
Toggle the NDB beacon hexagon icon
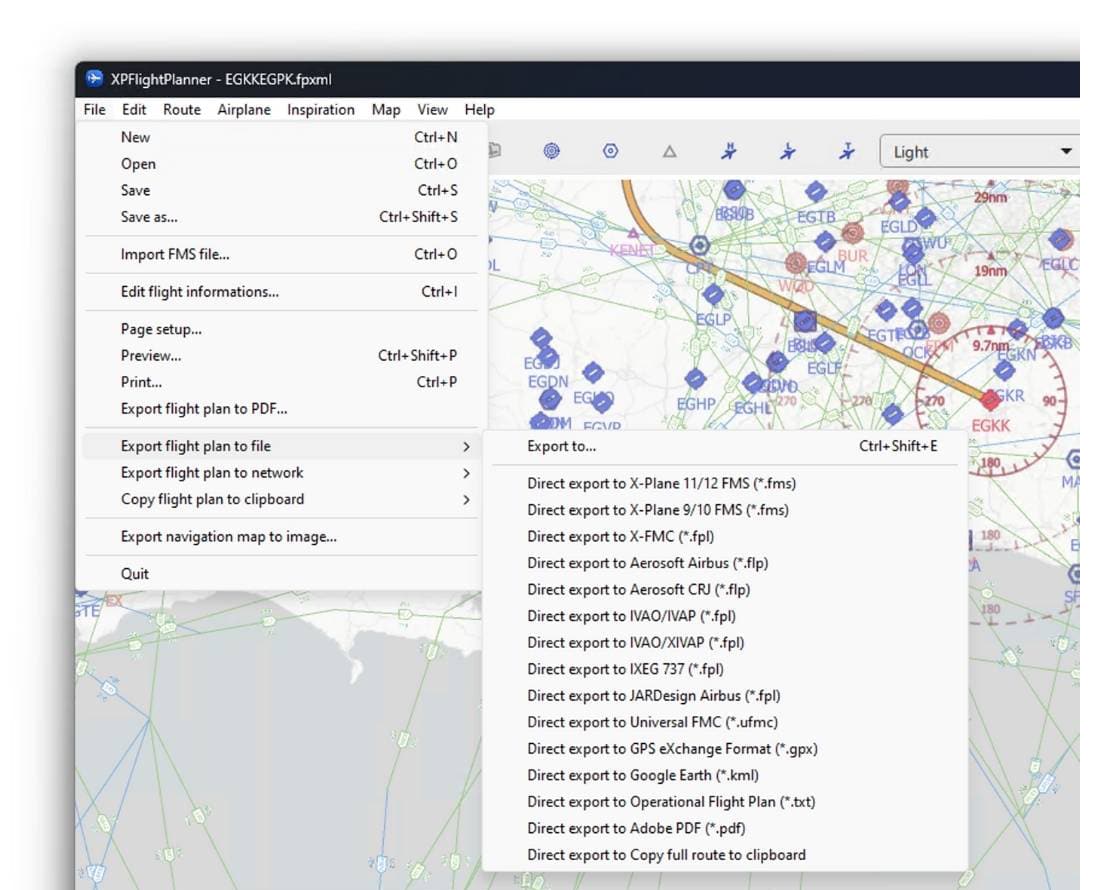click(x=609, y=151)
